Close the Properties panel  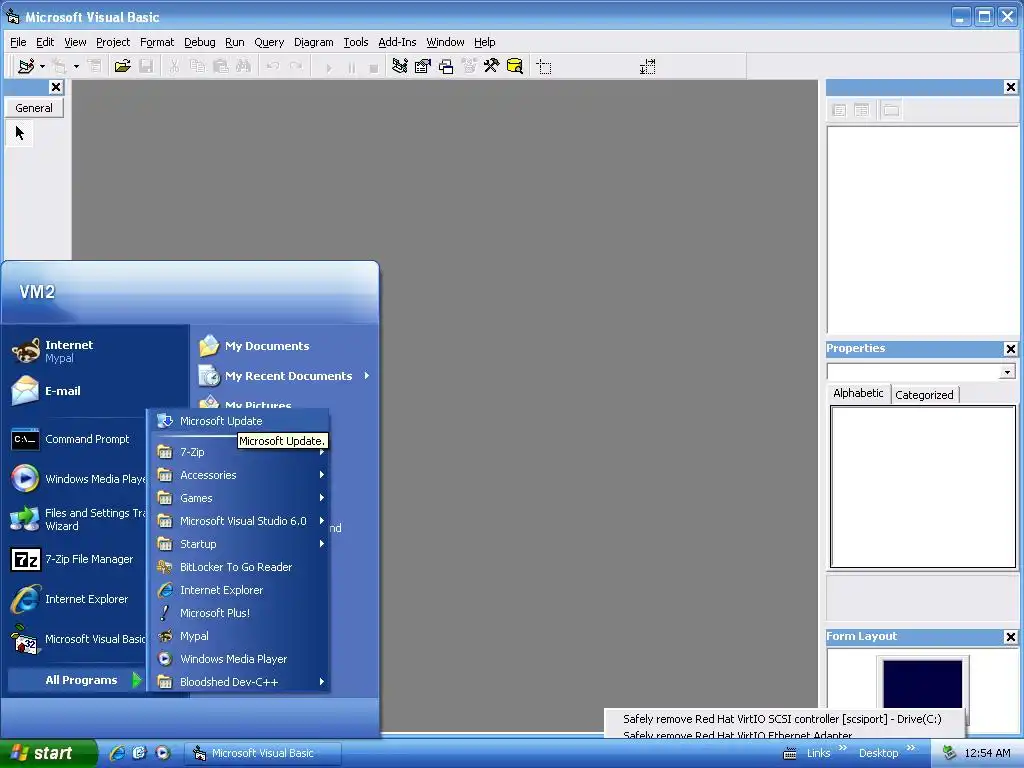click(x=1010, y=349)
